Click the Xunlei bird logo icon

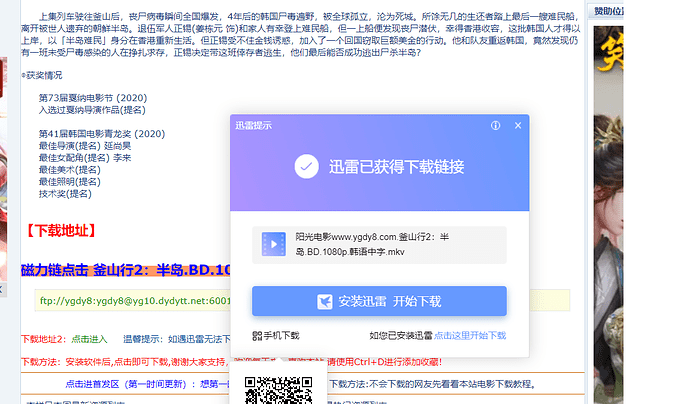325,301
